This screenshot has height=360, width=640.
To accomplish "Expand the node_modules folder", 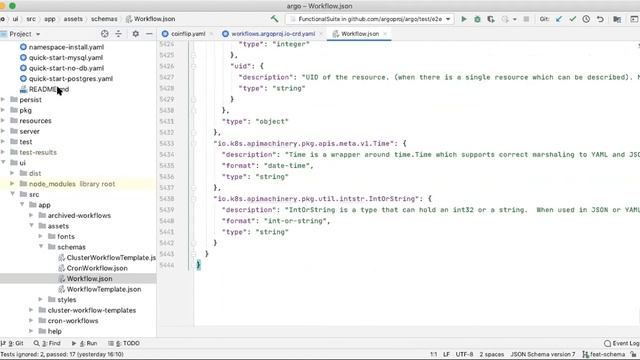I will (12, 184).
